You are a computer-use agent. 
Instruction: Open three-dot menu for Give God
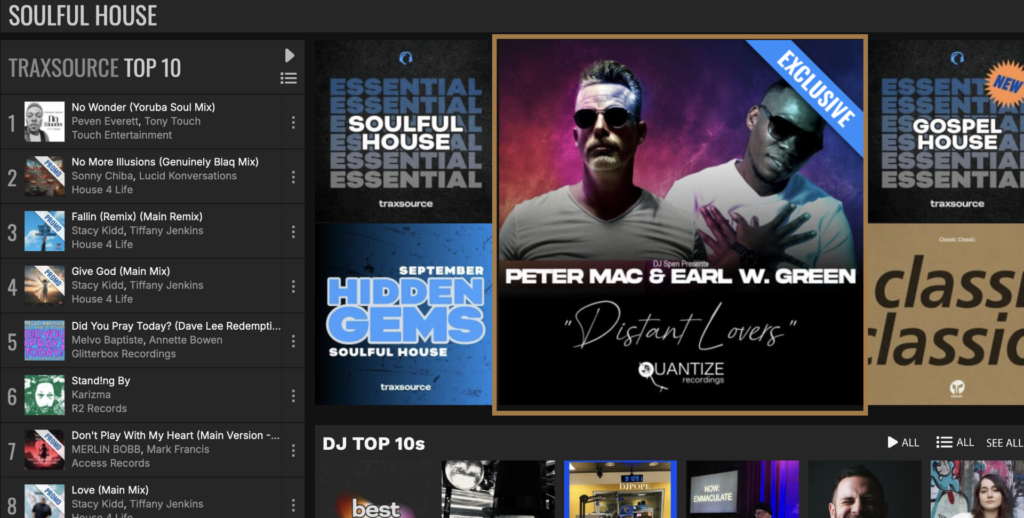tap(293, 286)
